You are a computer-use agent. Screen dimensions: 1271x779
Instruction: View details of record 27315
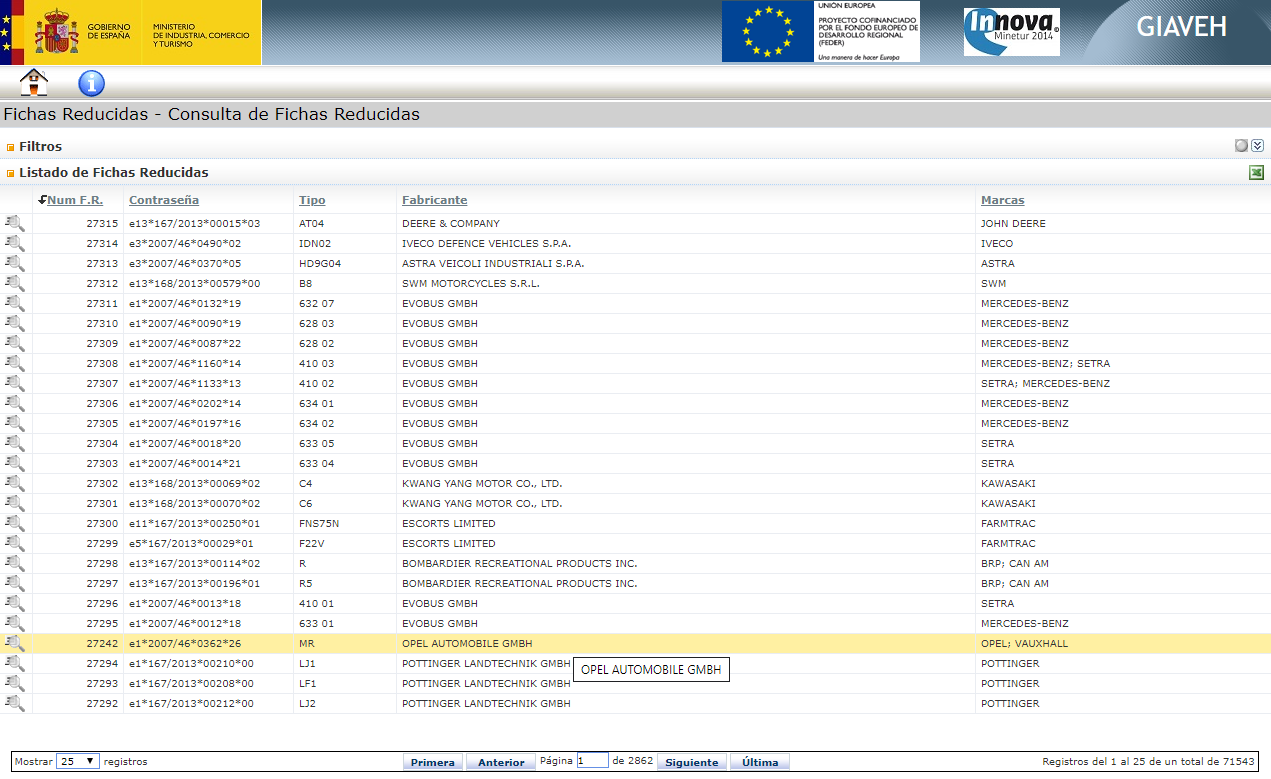(15, 224)
